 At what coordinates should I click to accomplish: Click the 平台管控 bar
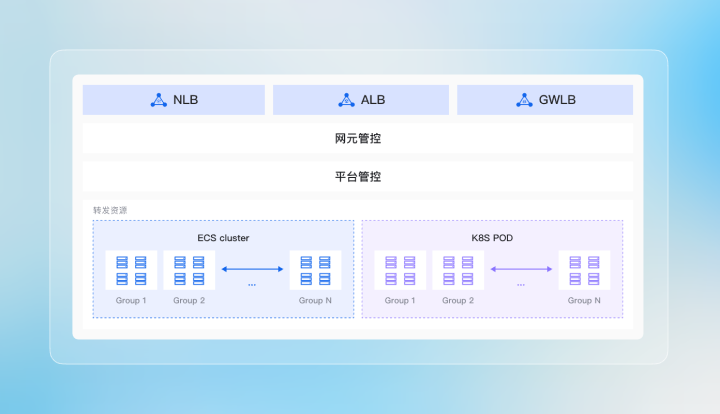pos(357,176)
